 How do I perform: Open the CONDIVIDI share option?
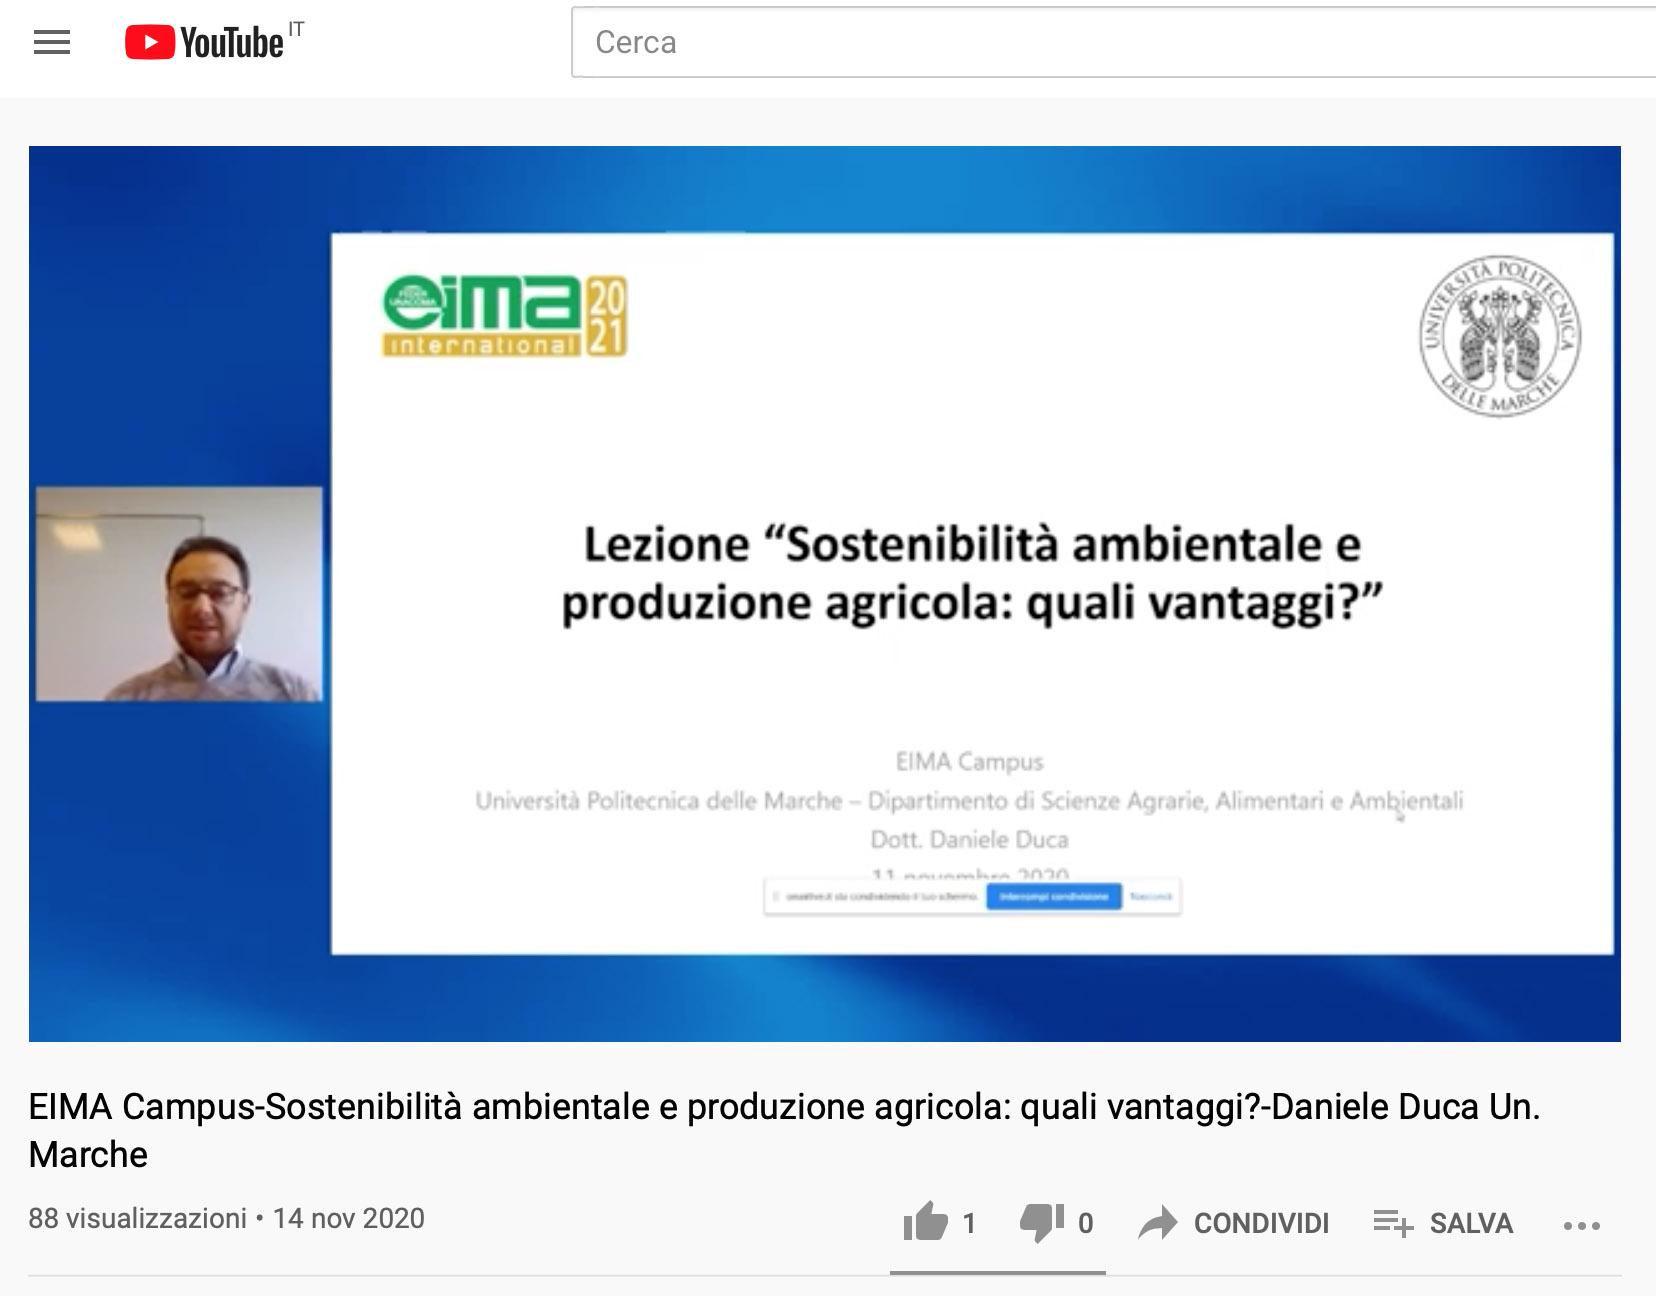tap(1261, 1223)
